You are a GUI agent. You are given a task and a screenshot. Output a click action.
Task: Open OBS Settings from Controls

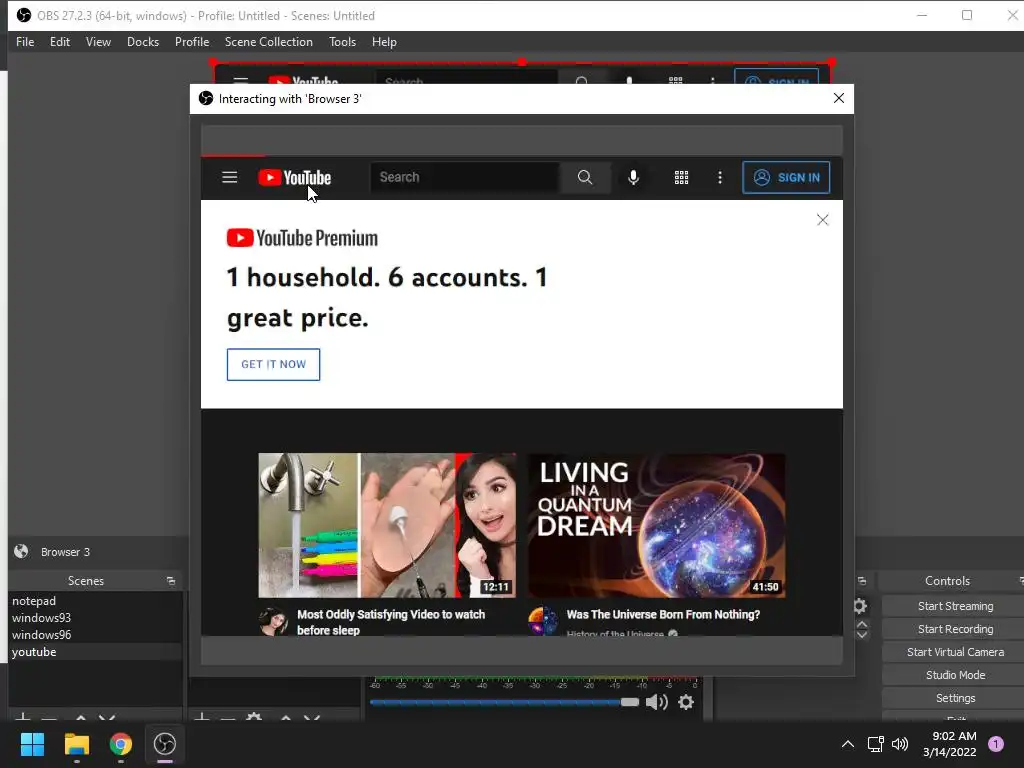pos(955,698)
